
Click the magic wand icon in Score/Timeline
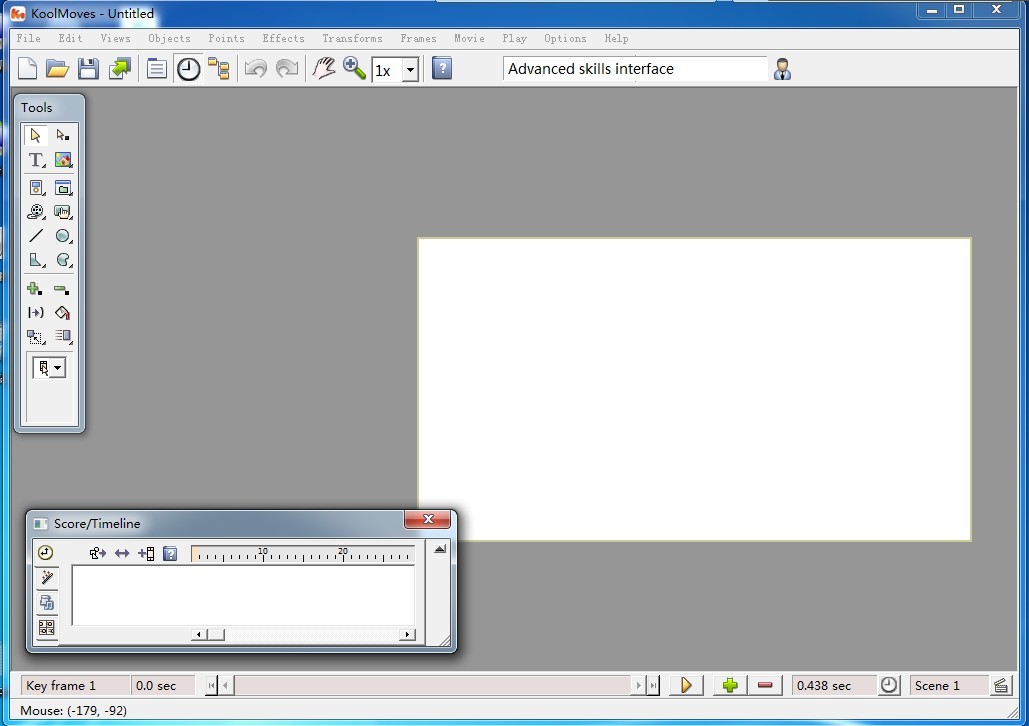pyautogui.click(x=46, y=578)
